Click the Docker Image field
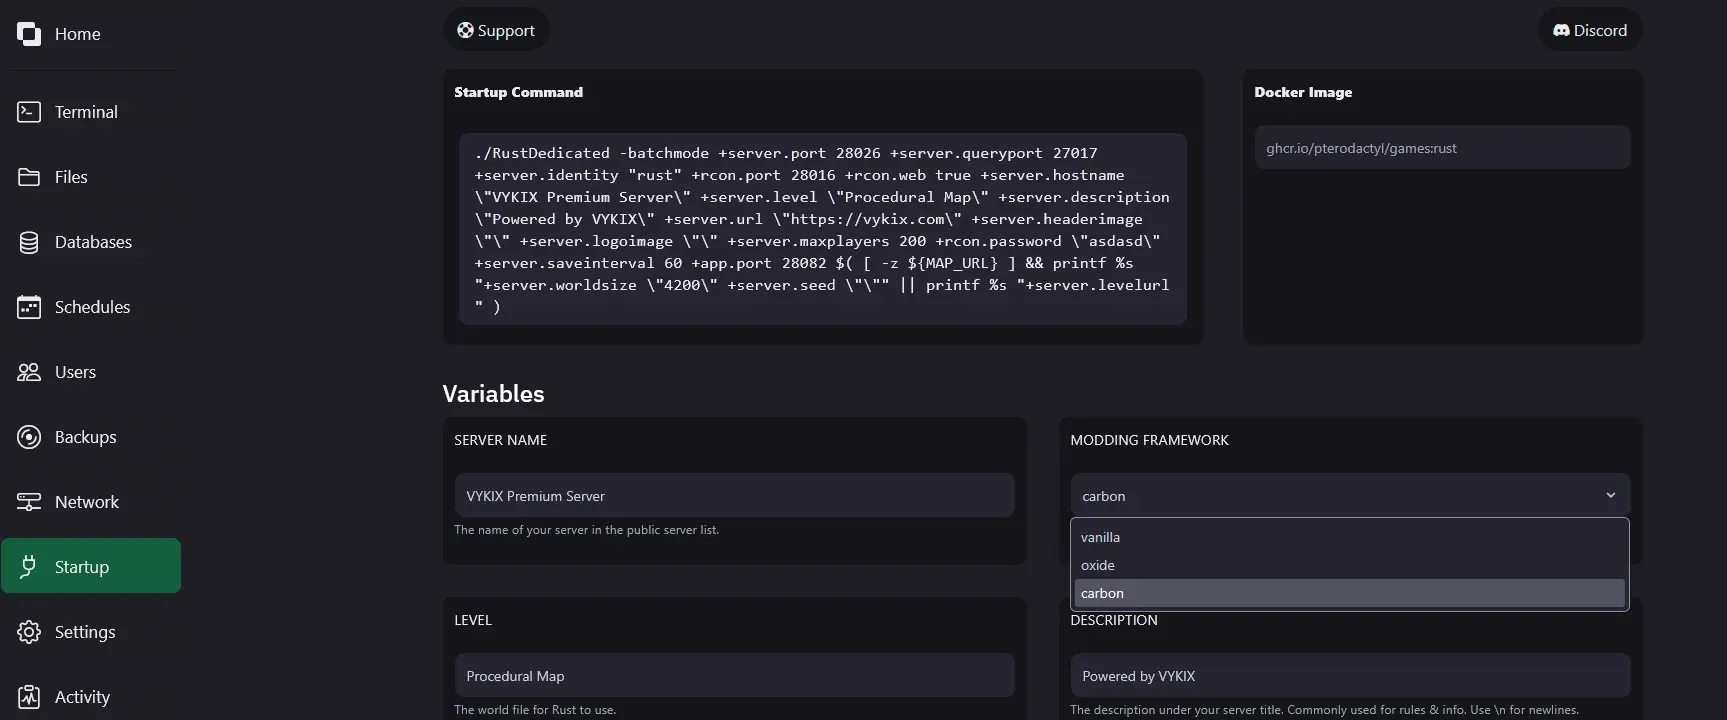This screenshot has width=1727, height=720. (1442, 148)
